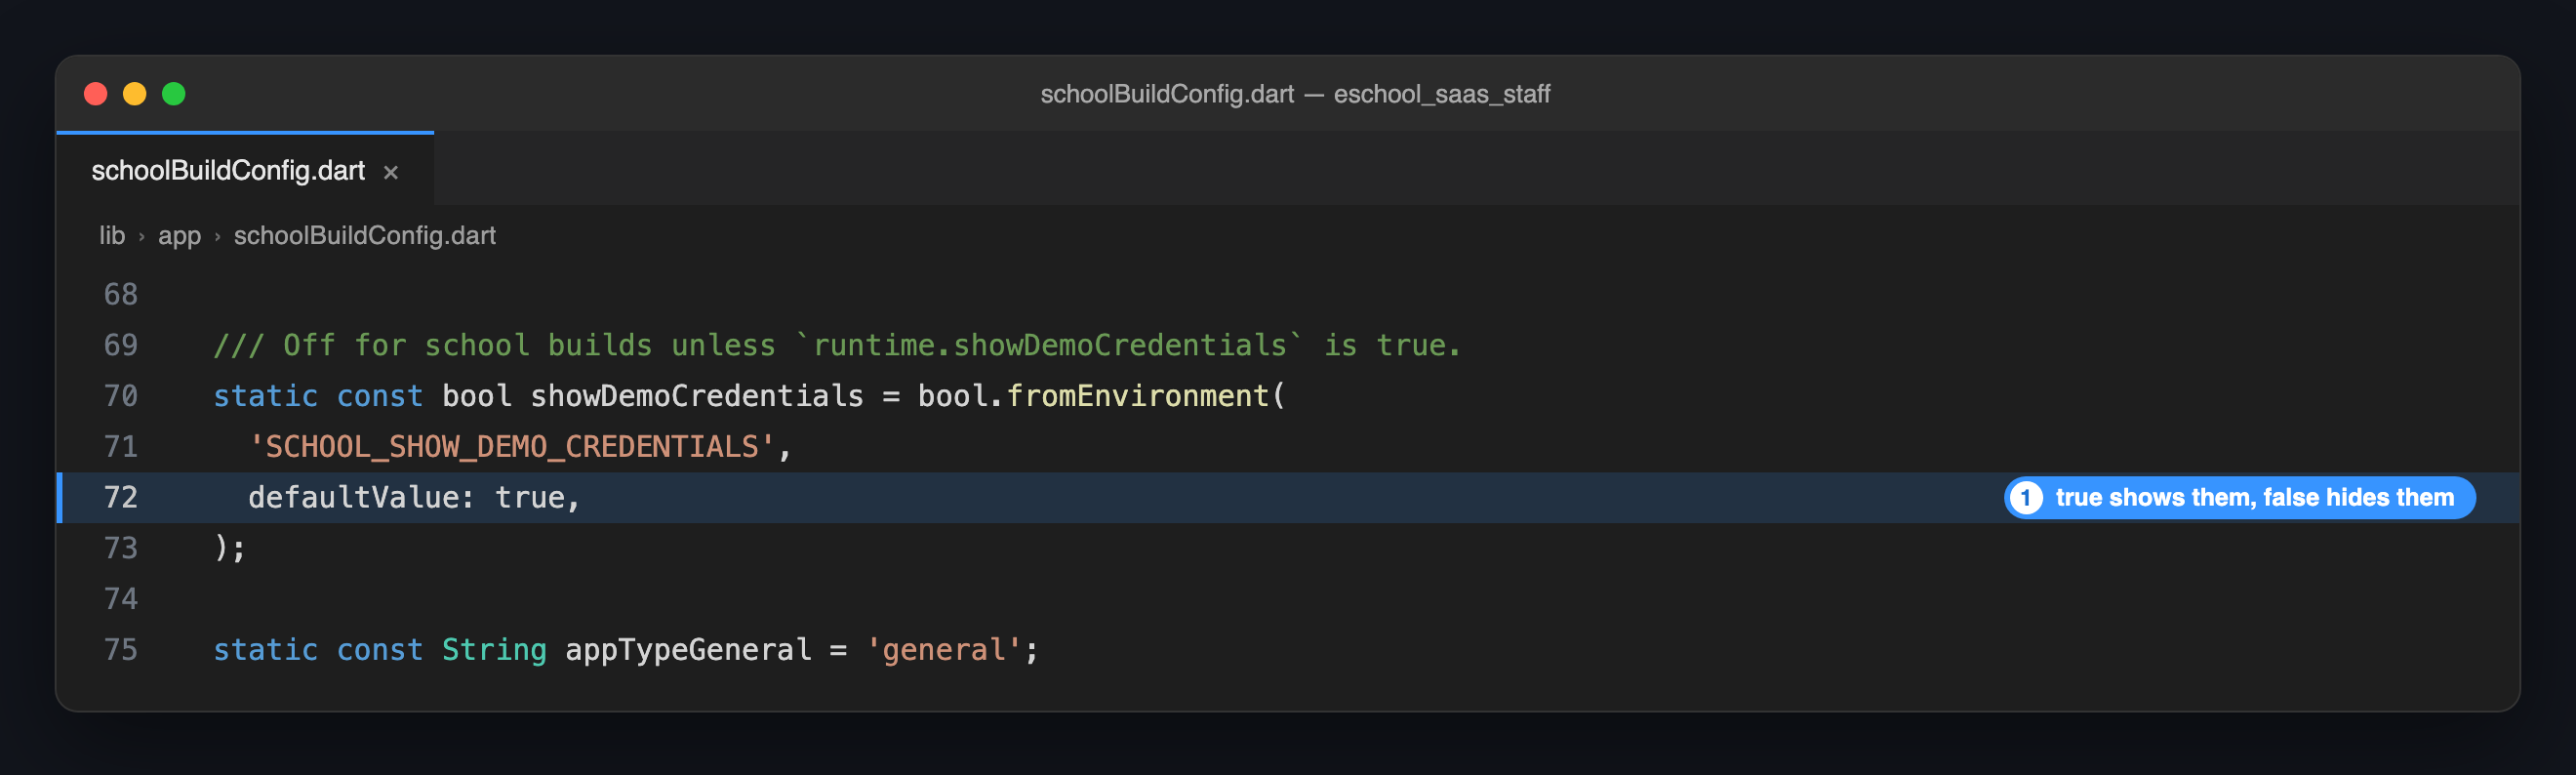
Task: Click line number 75 in gutter
Action: 121,650
